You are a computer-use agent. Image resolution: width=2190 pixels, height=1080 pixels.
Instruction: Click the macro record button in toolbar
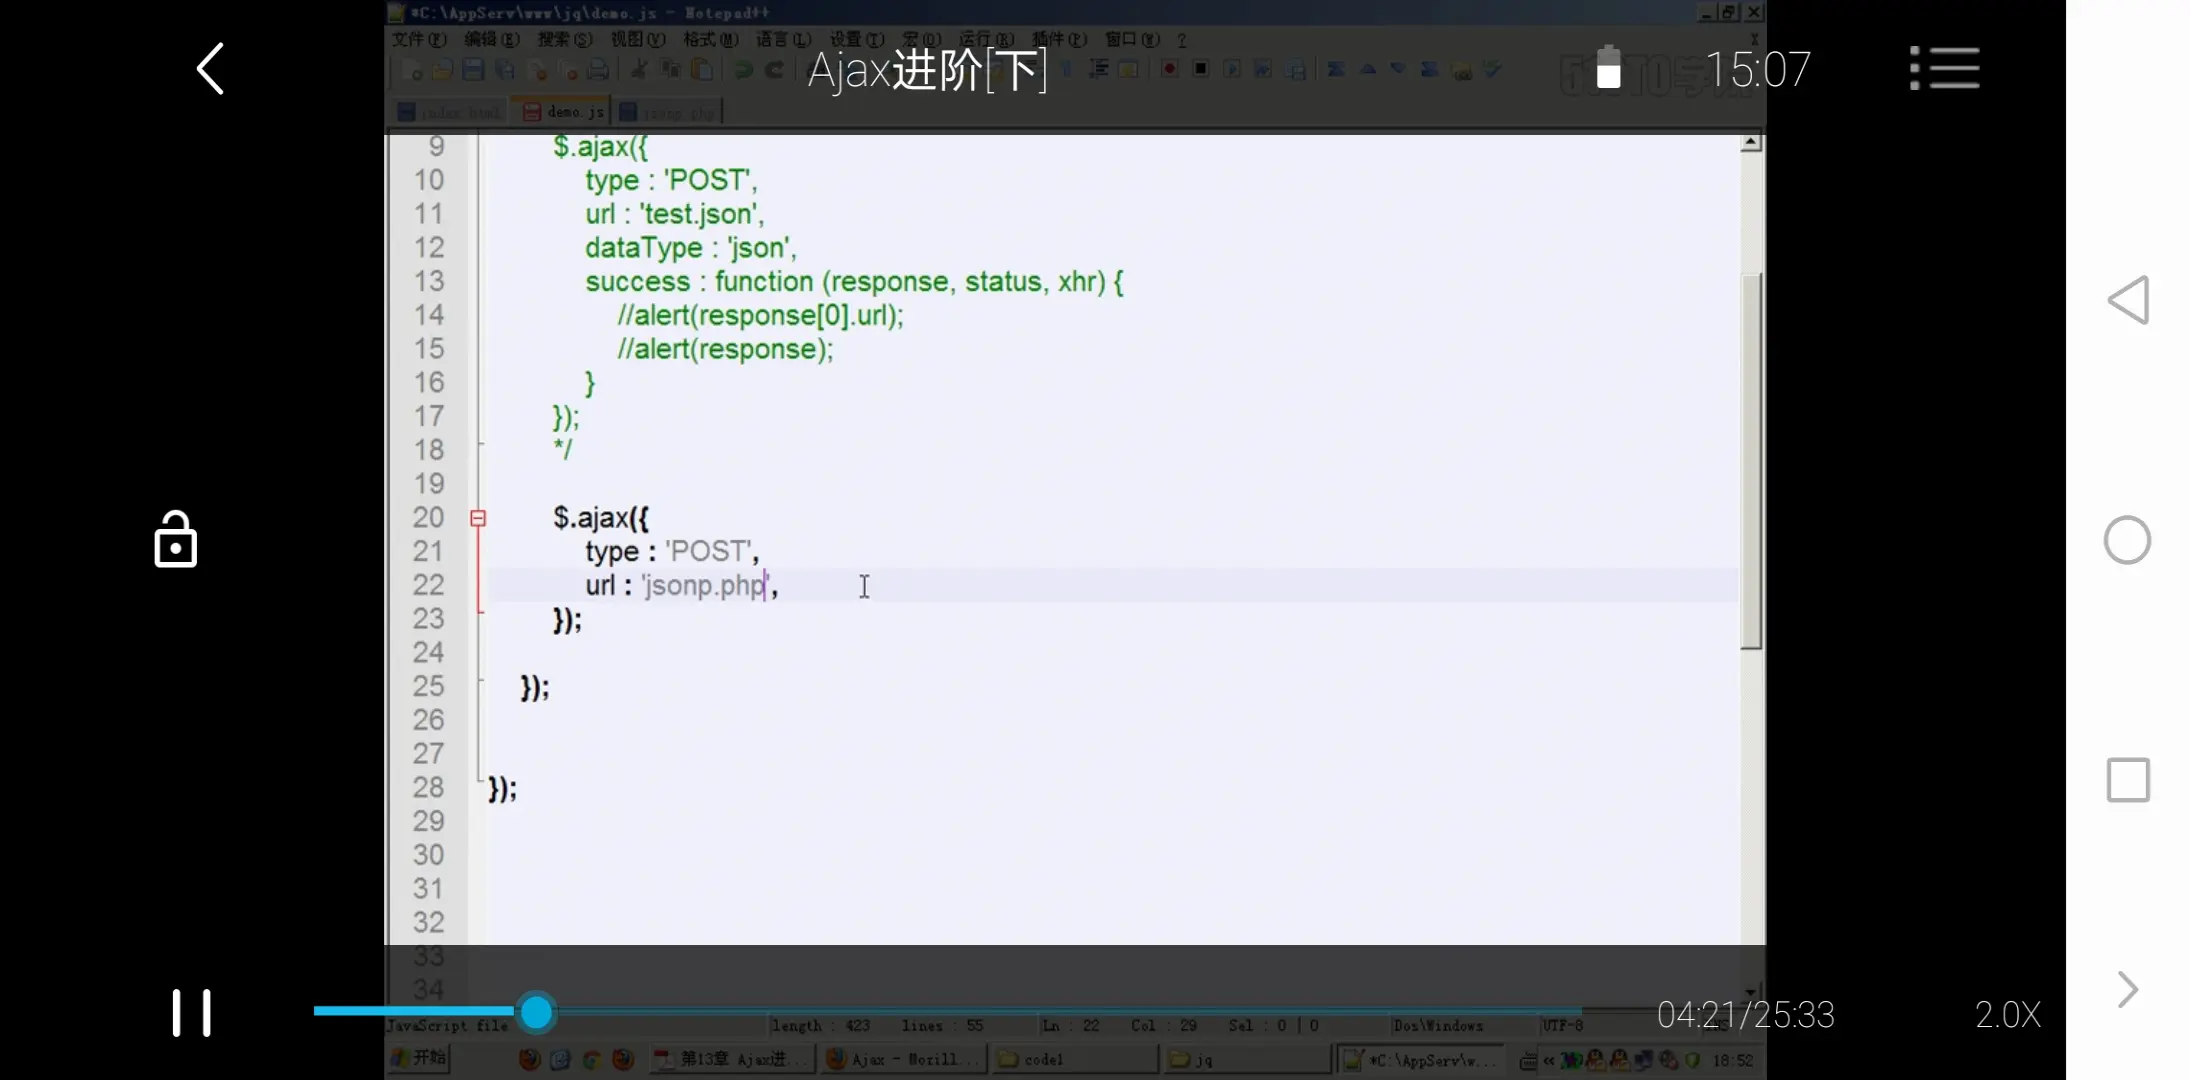coord(1169,69)
